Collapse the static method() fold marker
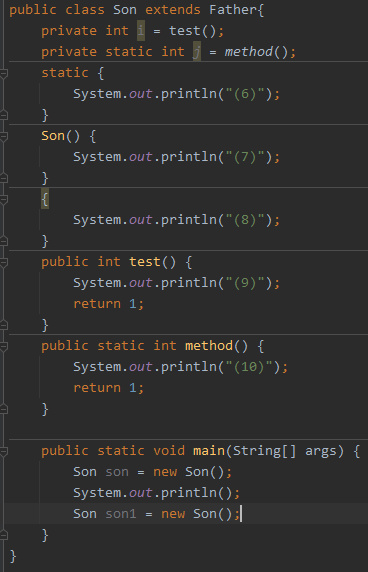The width and height of the screenshot is (368, 572). coord(4,346)
